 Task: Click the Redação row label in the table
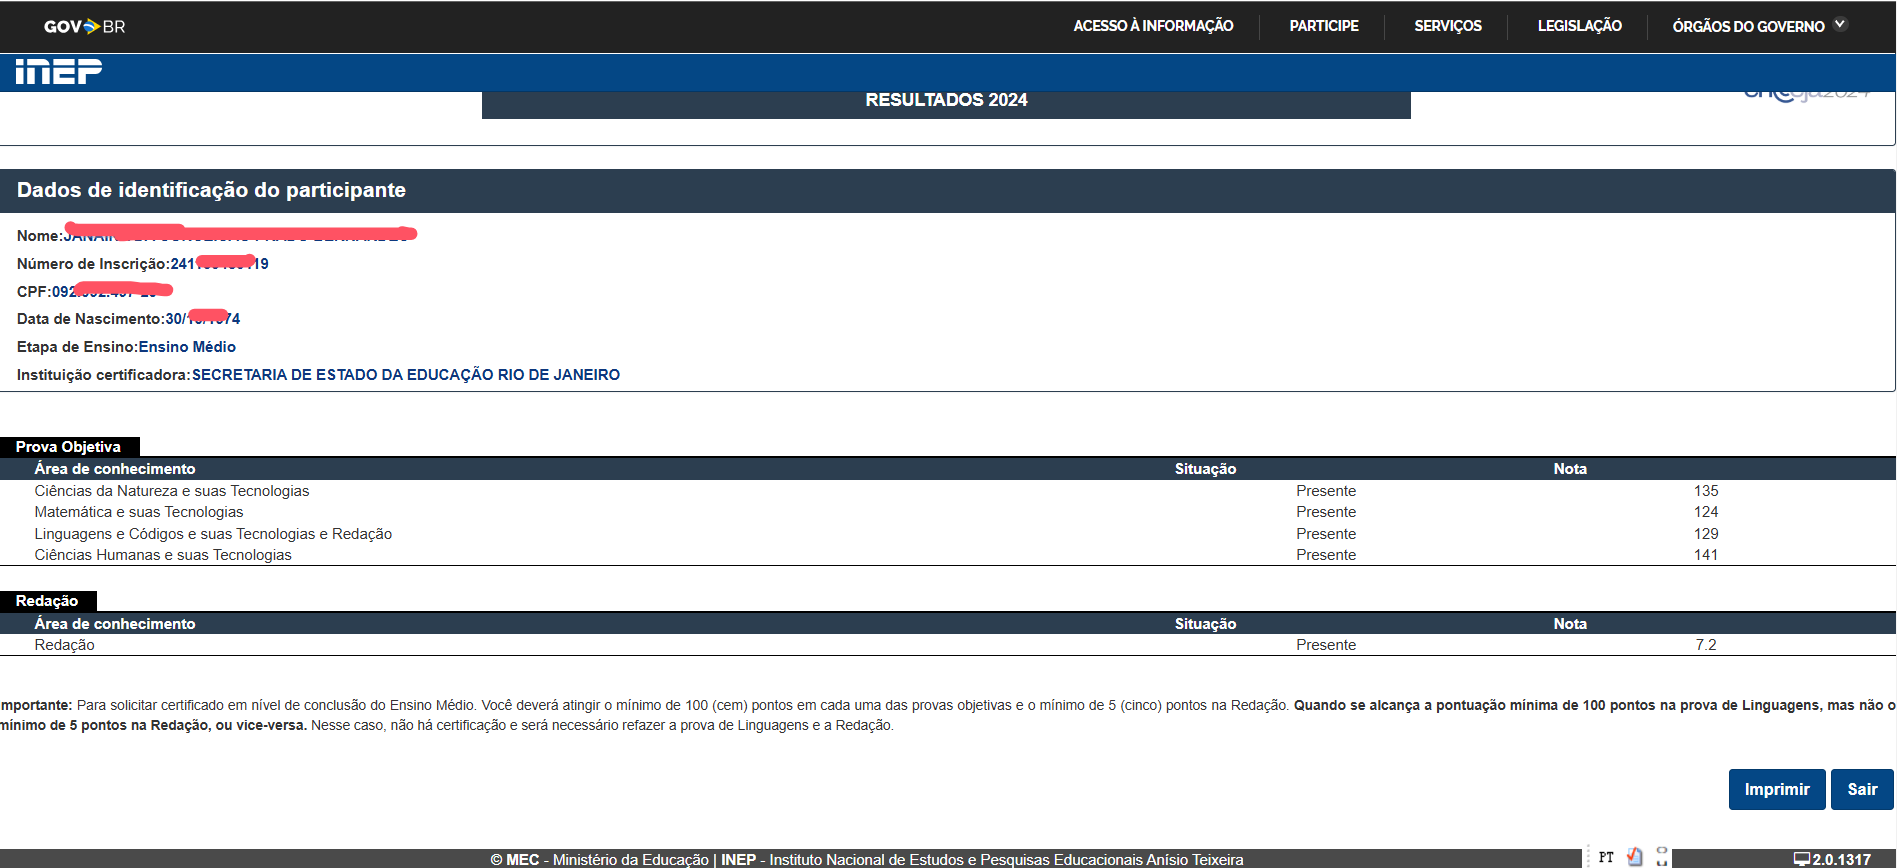(x=65, y=645)
